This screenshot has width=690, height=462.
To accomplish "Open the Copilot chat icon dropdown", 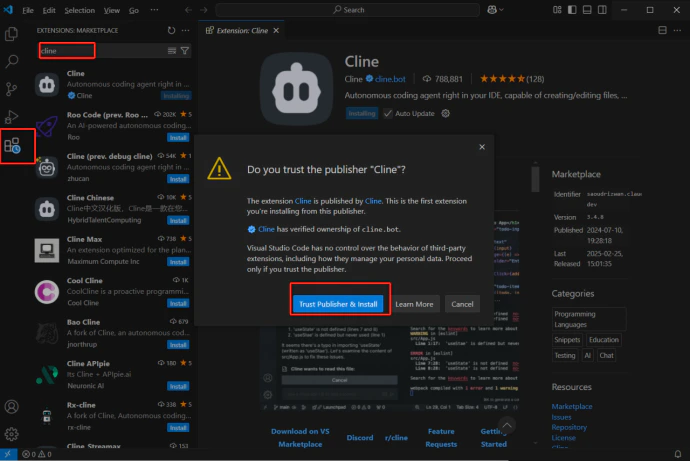I will [x=495, y=10].
